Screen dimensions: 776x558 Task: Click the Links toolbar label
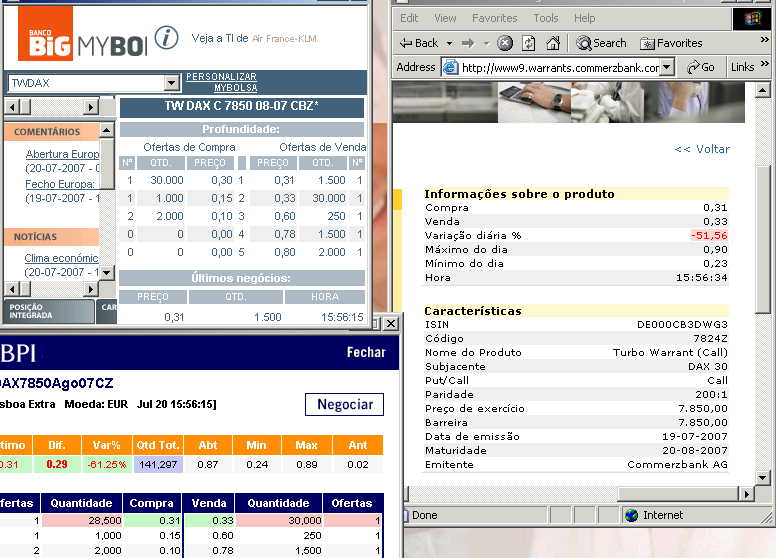(742, 67)
